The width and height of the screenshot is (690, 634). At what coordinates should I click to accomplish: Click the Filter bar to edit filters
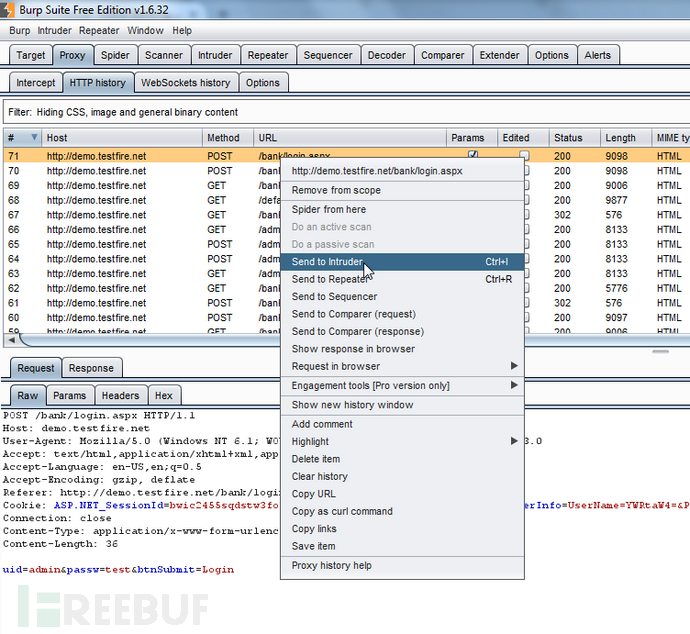[346, 112]
